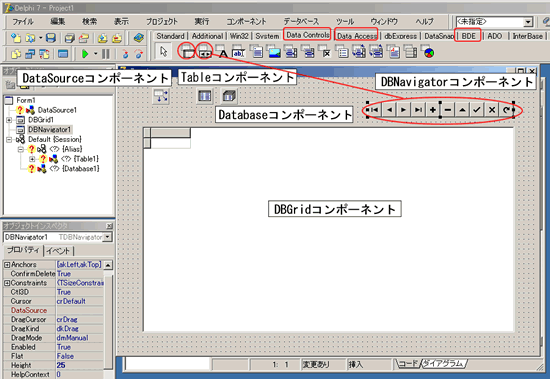Click the navigator Insert plus button
The width and height of the screenshot is (550, 379).
click(x=433, y=110)
